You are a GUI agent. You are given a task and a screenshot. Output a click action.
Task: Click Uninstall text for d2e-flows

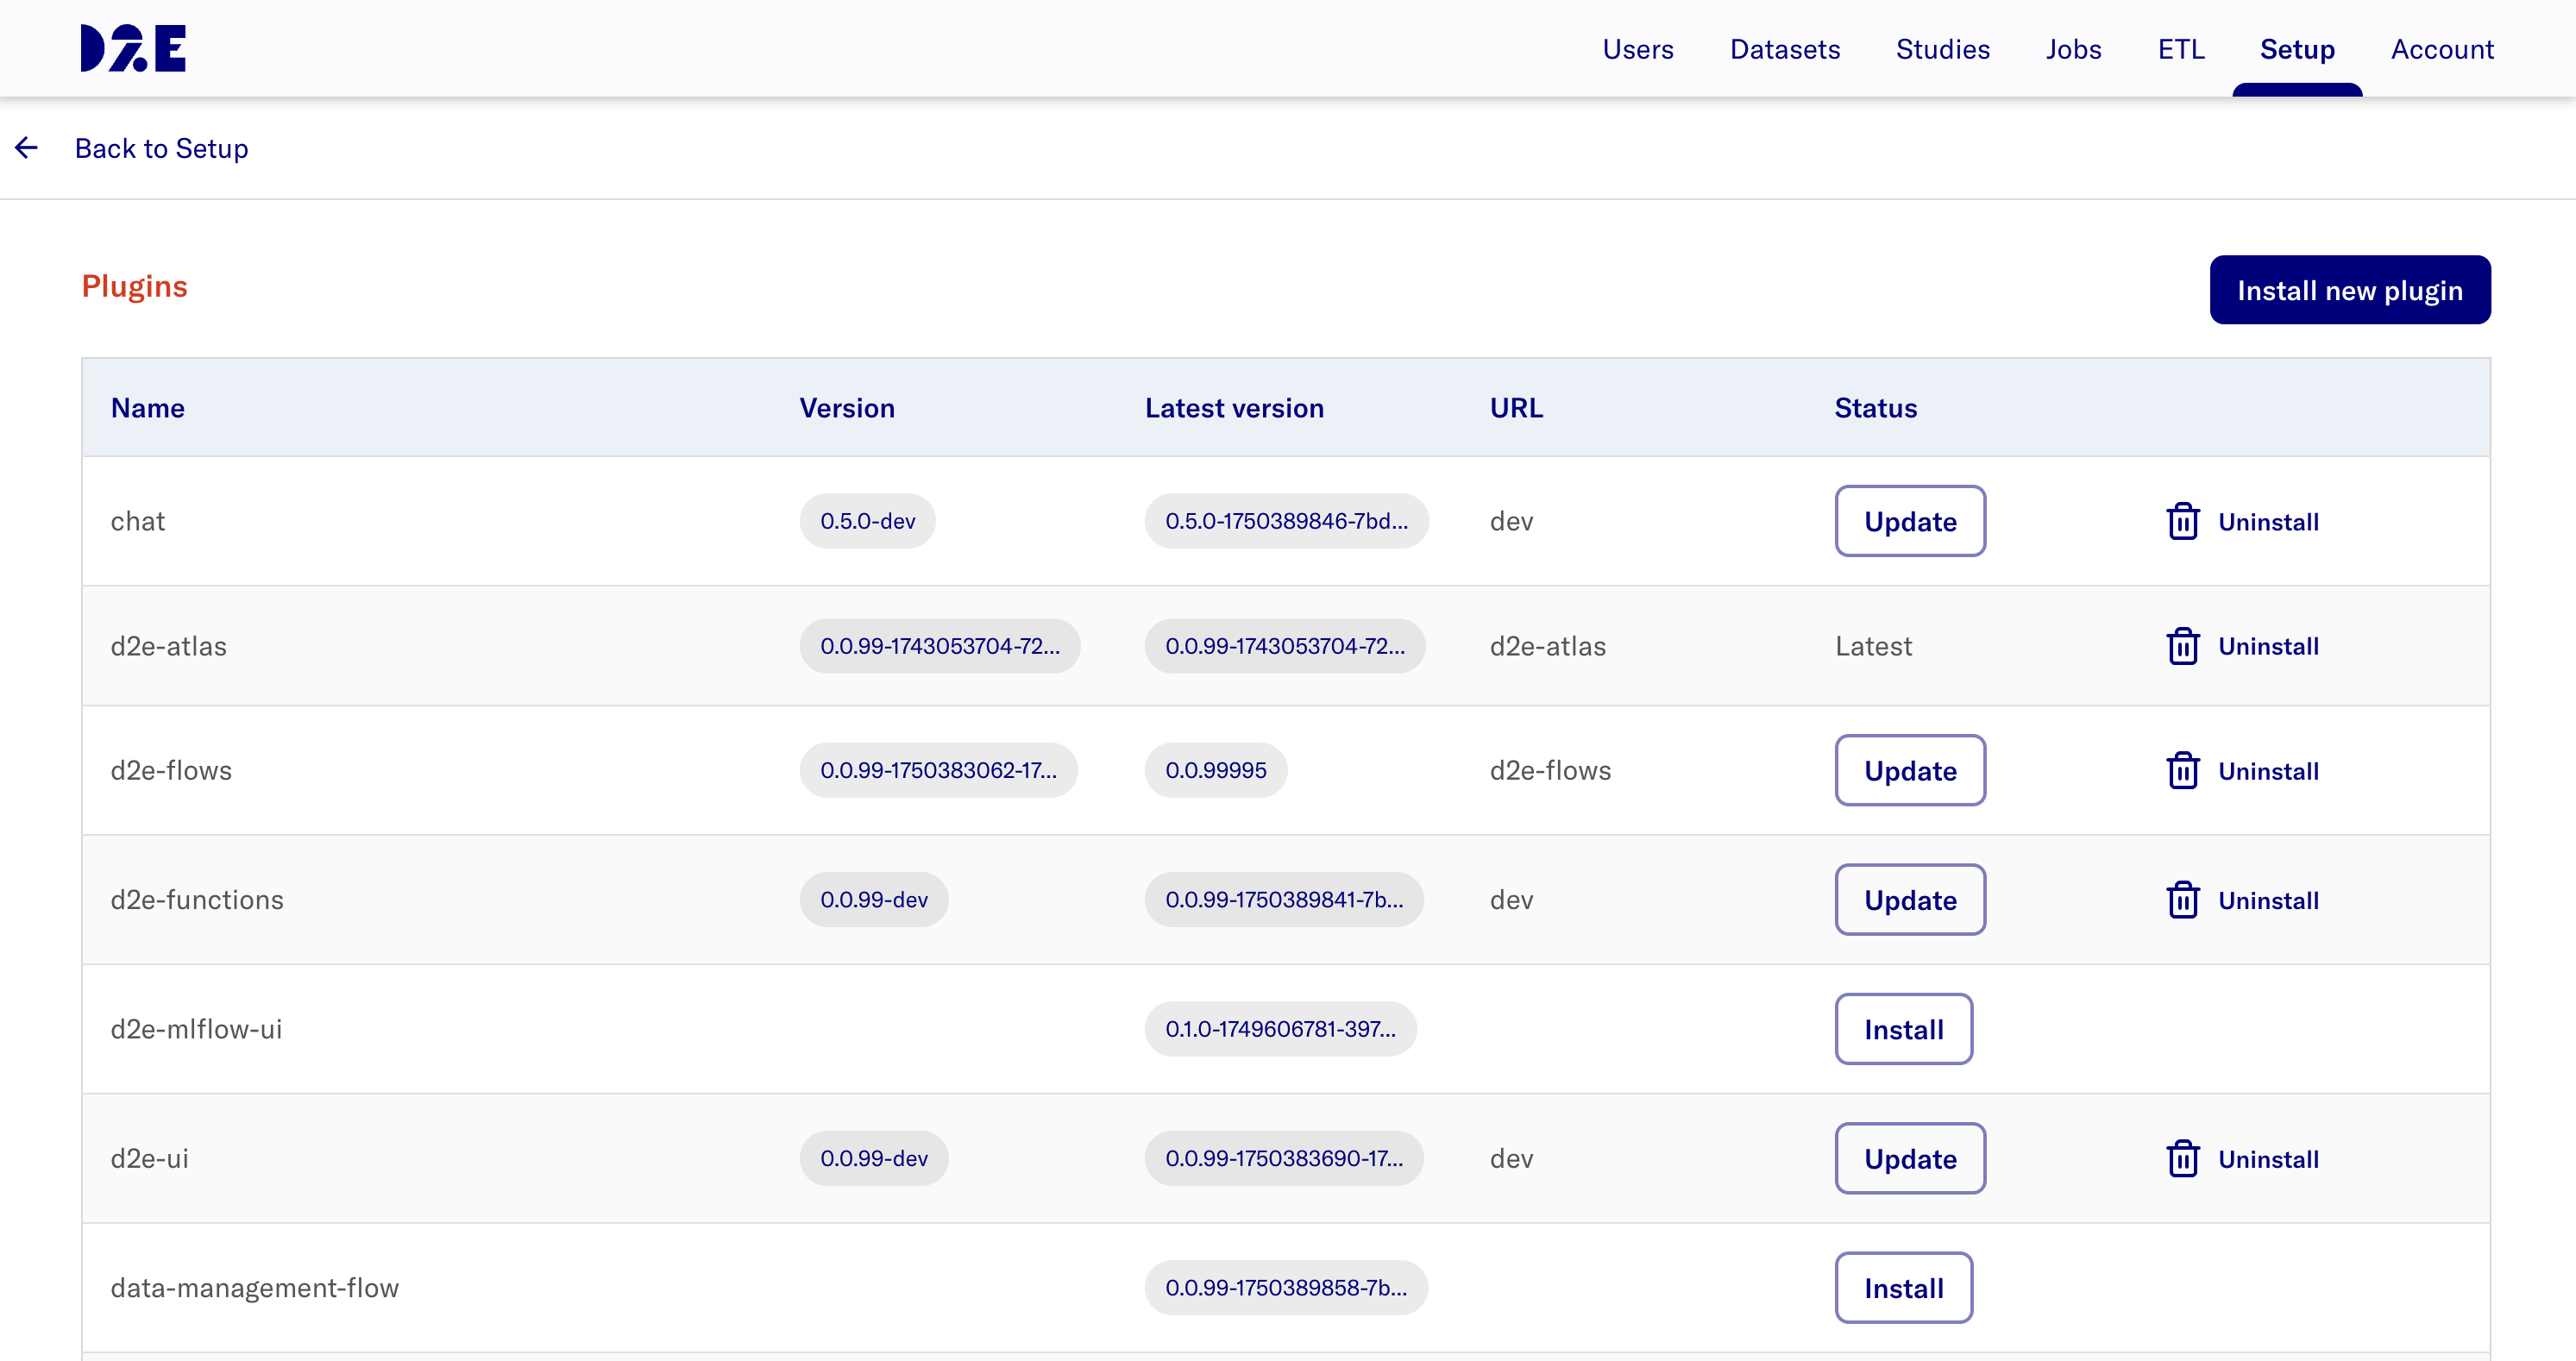pos(2268,771)
